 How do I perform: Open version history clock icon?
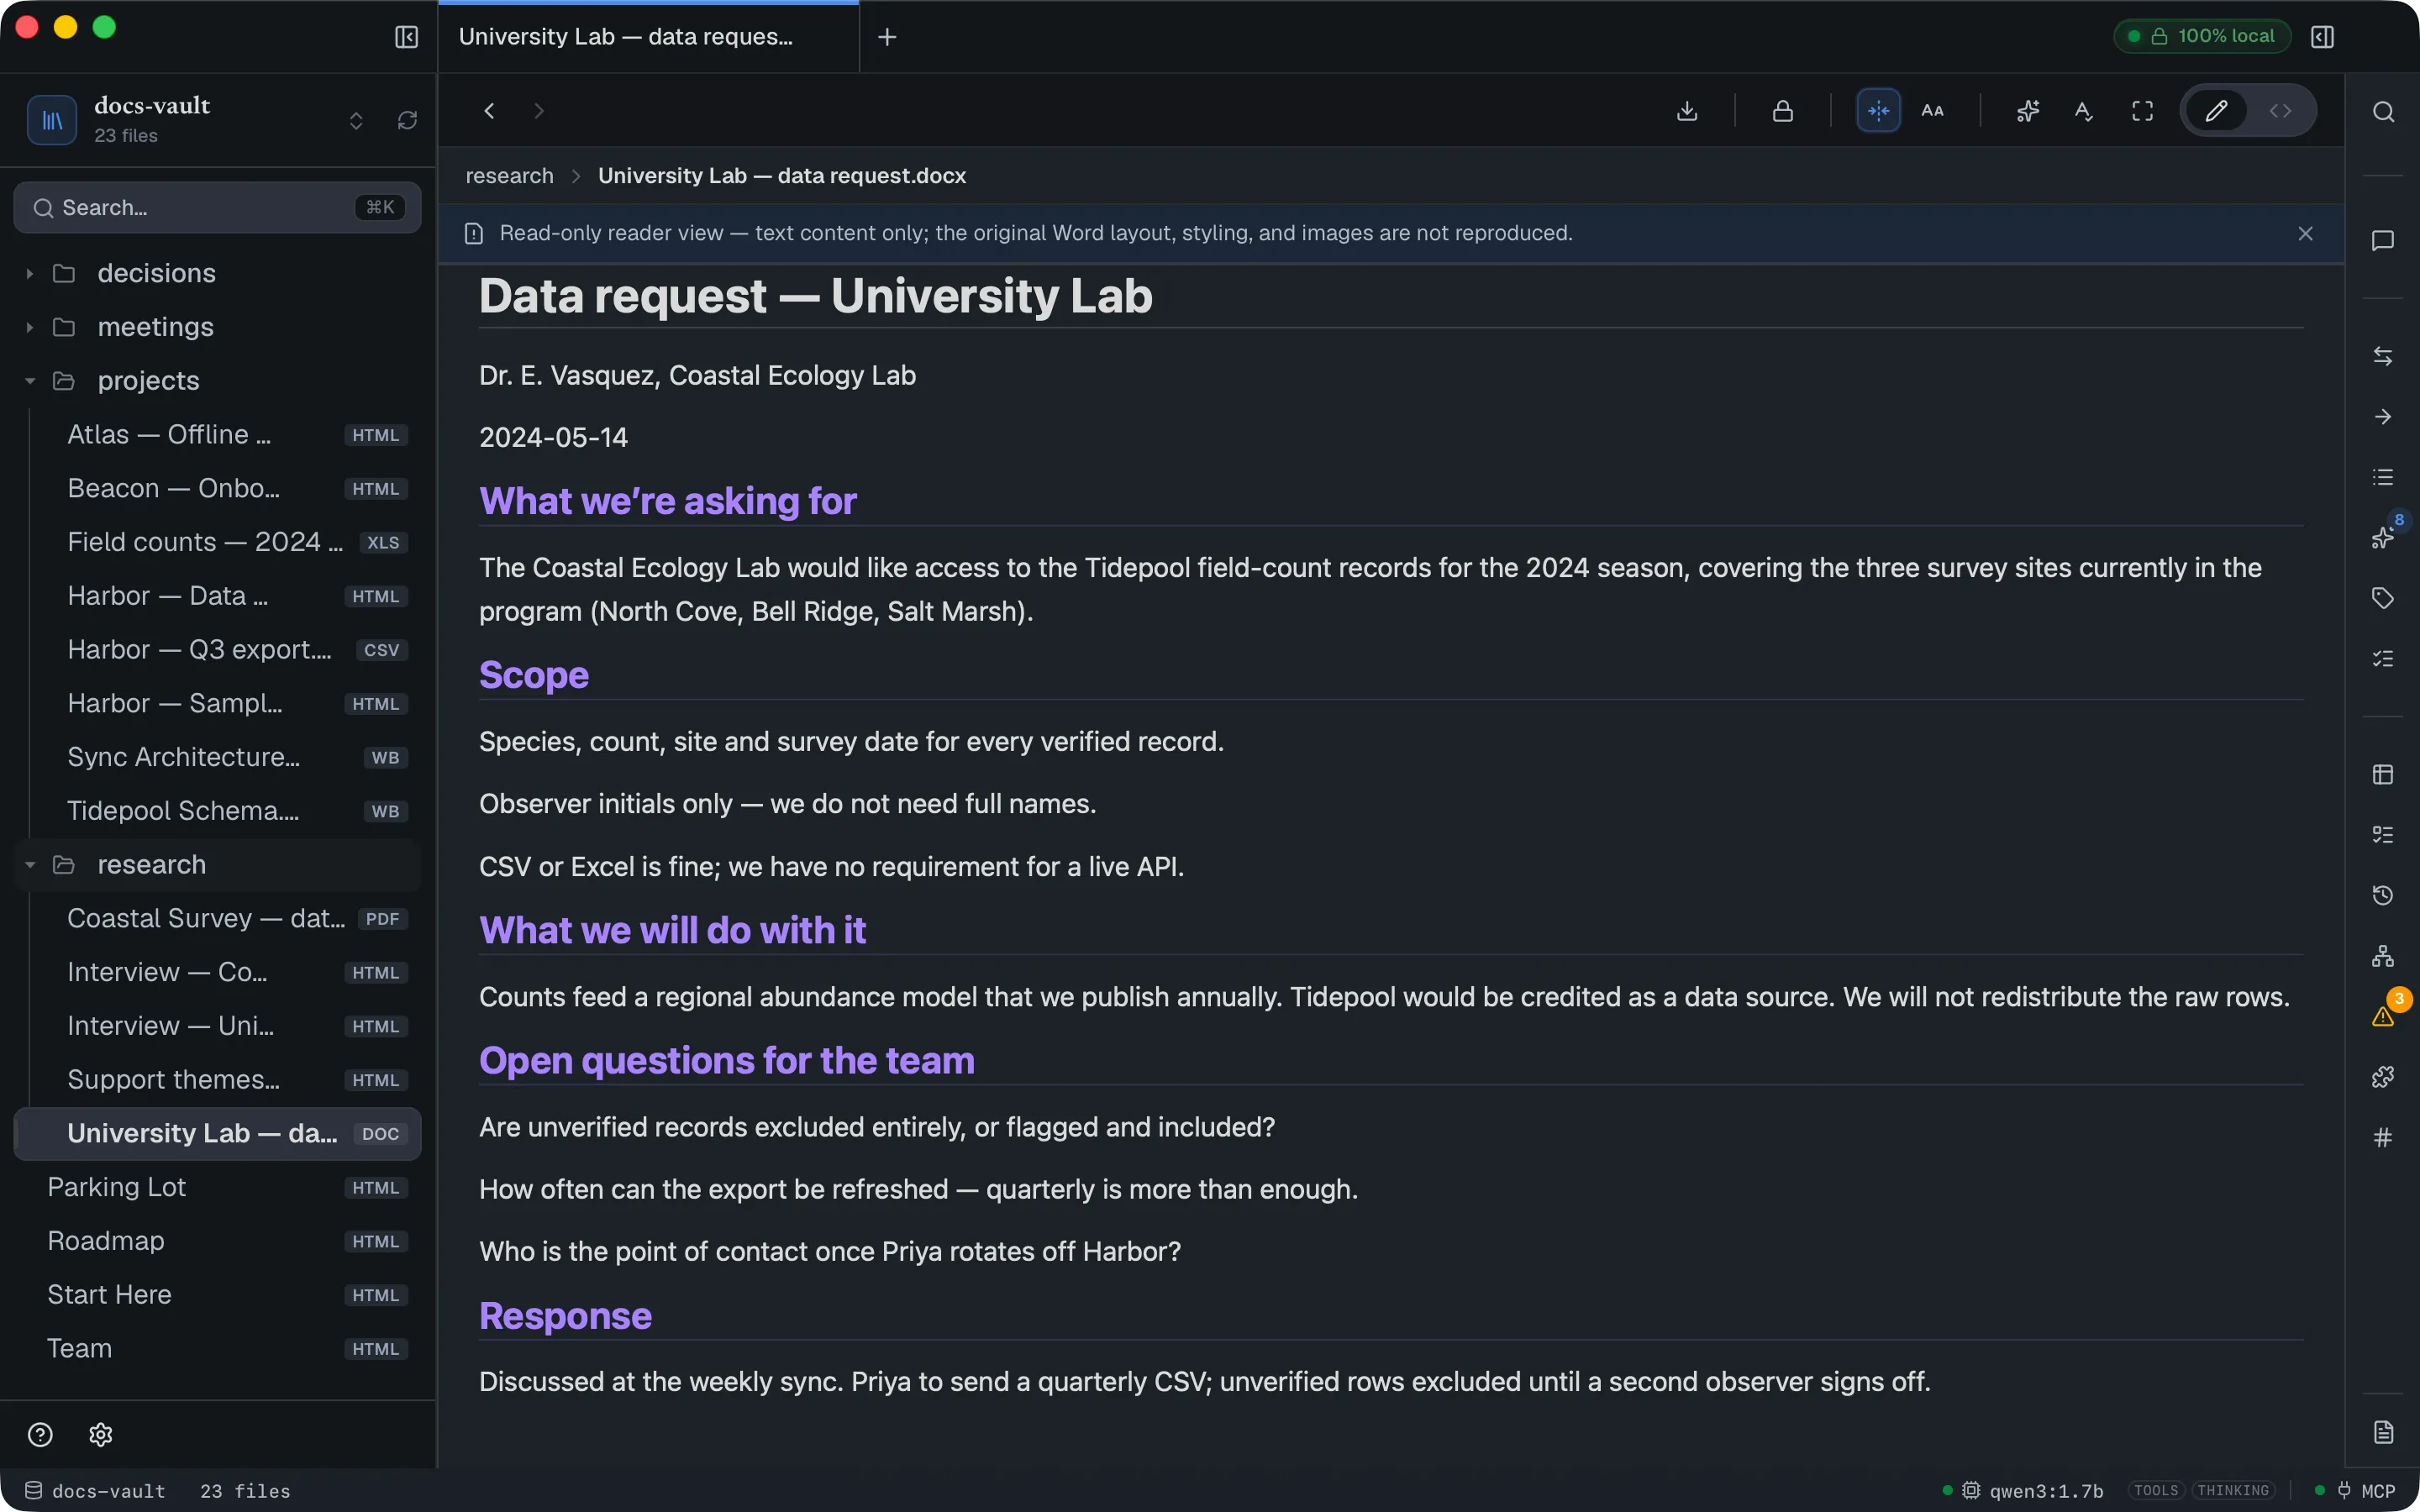(2383, 895)
